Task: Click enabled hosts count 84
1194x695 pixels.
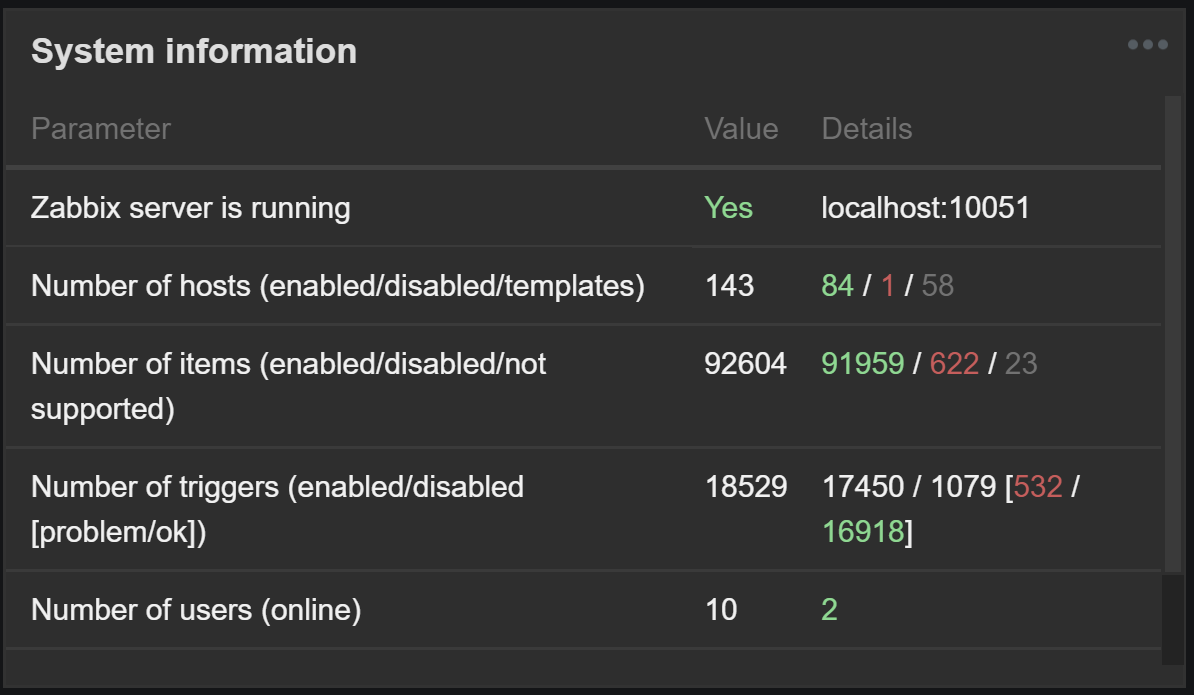Action: [x=837, y=286]
